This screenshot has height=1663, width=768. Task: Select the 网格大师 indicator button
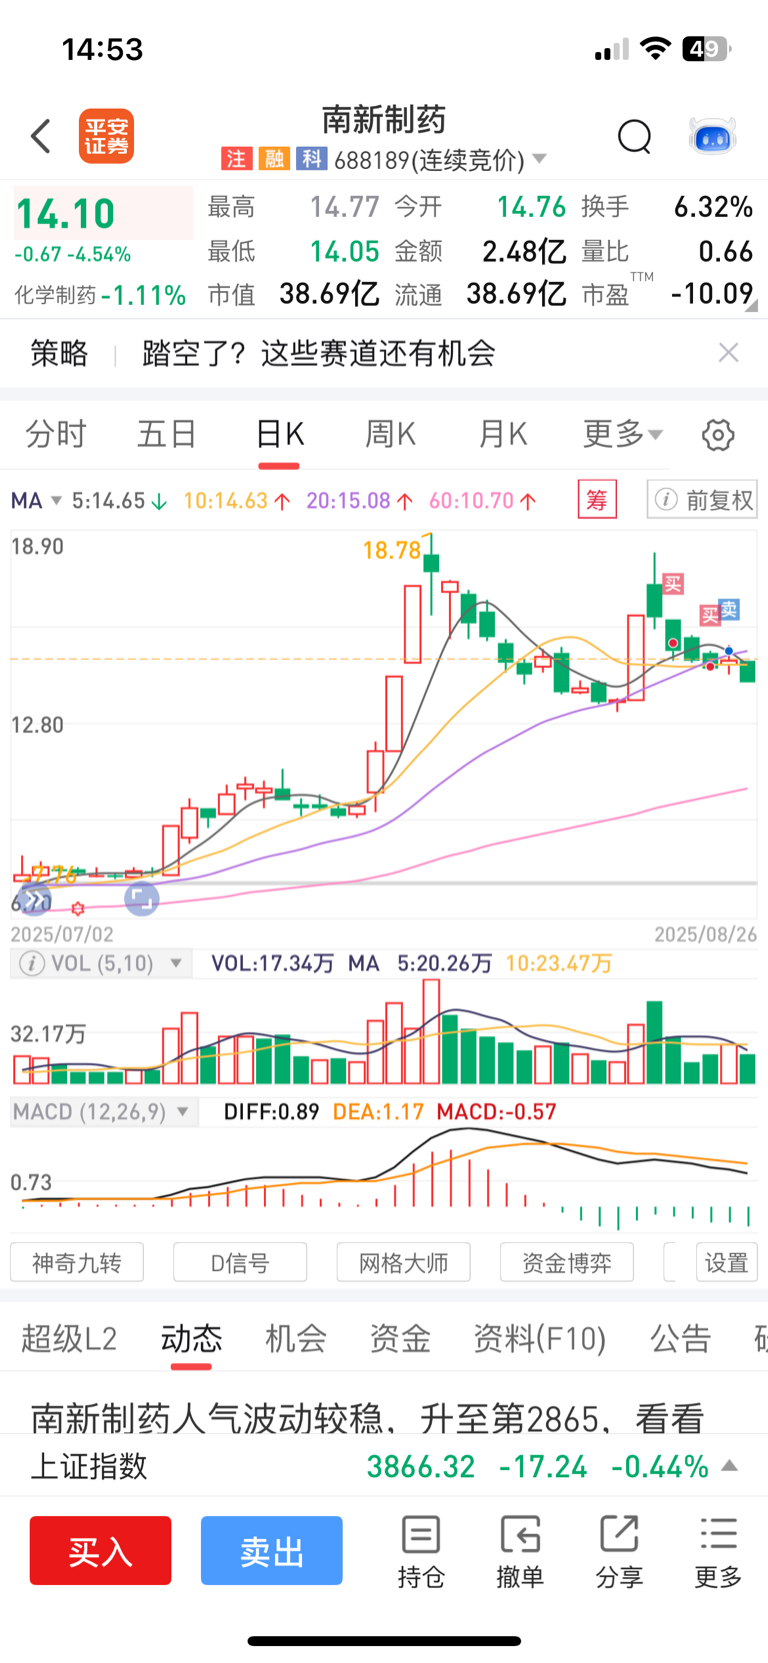tap(403, 1262)
